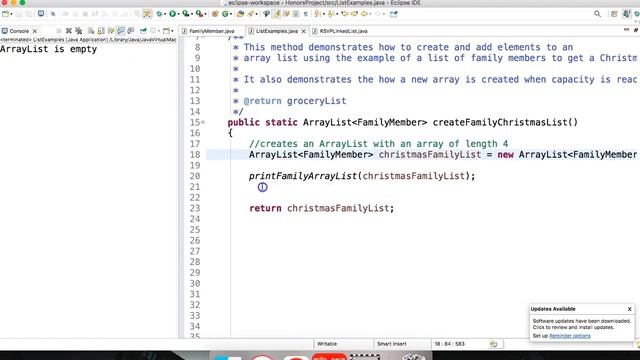Click the Writable status bar field
Screen dimensions: 640x360
(x=327, y=344)
